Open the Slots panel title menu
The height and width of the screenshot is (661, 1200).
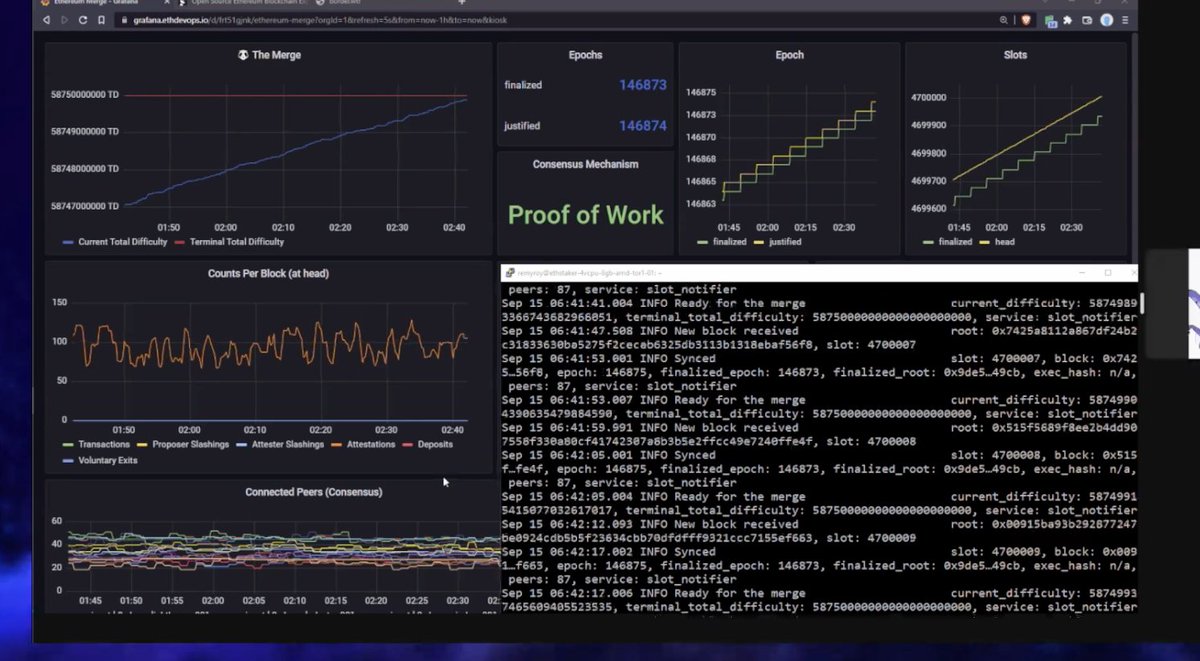tap(1015, 55)
